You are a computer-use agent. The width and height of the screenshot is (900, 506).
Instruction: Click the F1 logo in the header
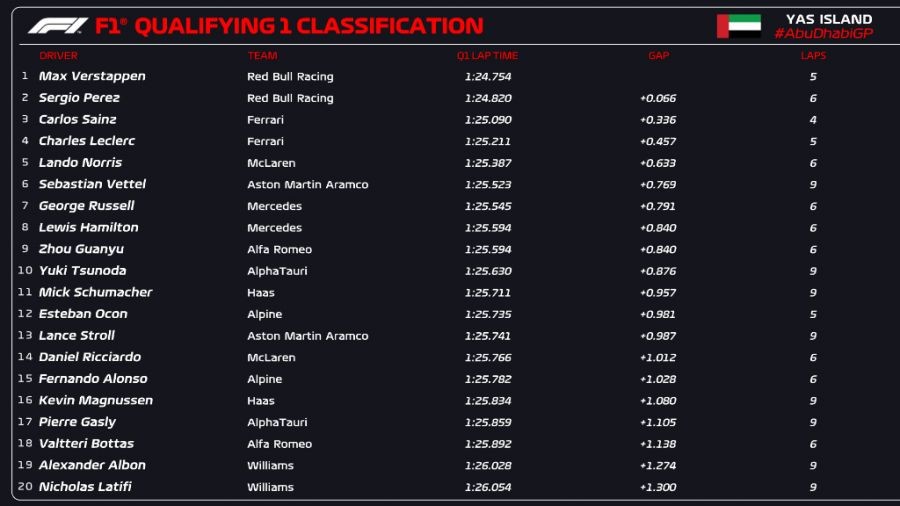pyautogui.click(x=58, y=26)
